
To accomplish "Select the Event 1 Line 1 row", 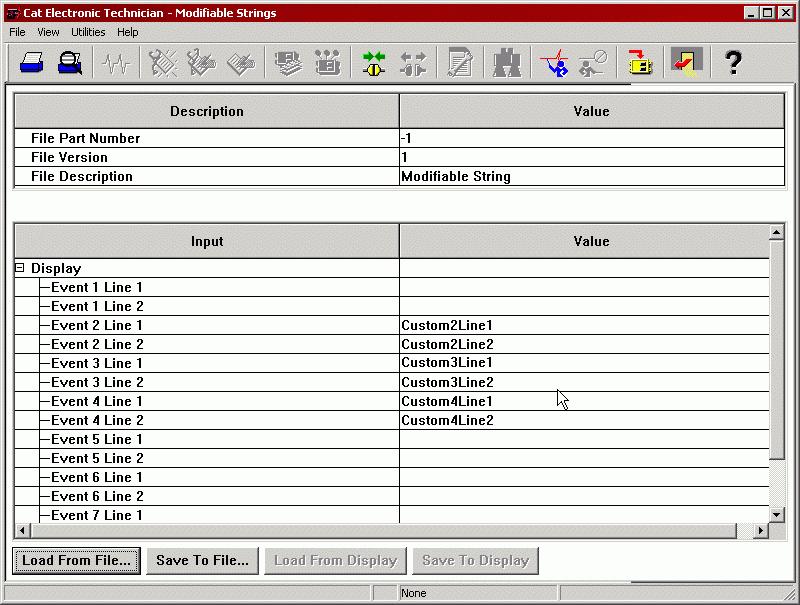I will click(x=392, y=287).
